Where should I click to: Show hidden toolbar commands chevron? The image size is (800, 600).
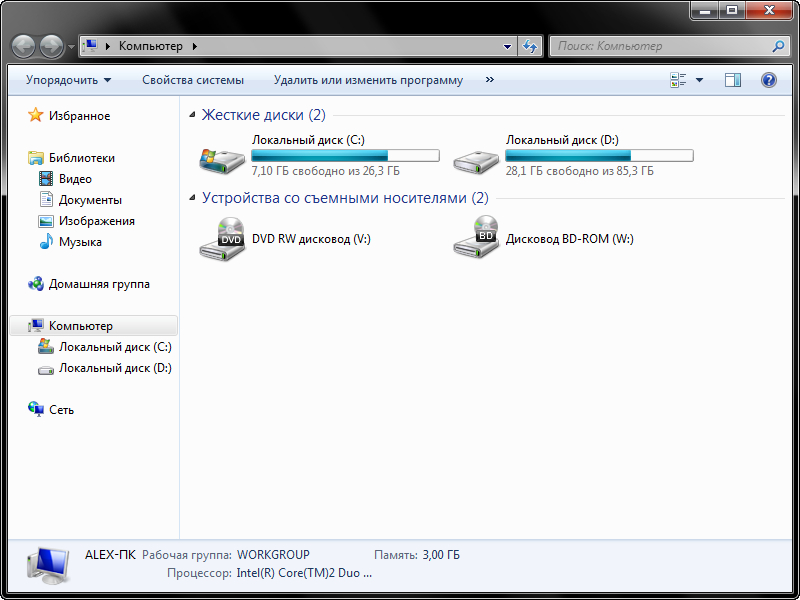pyautogui.click(x=490, y=80)
